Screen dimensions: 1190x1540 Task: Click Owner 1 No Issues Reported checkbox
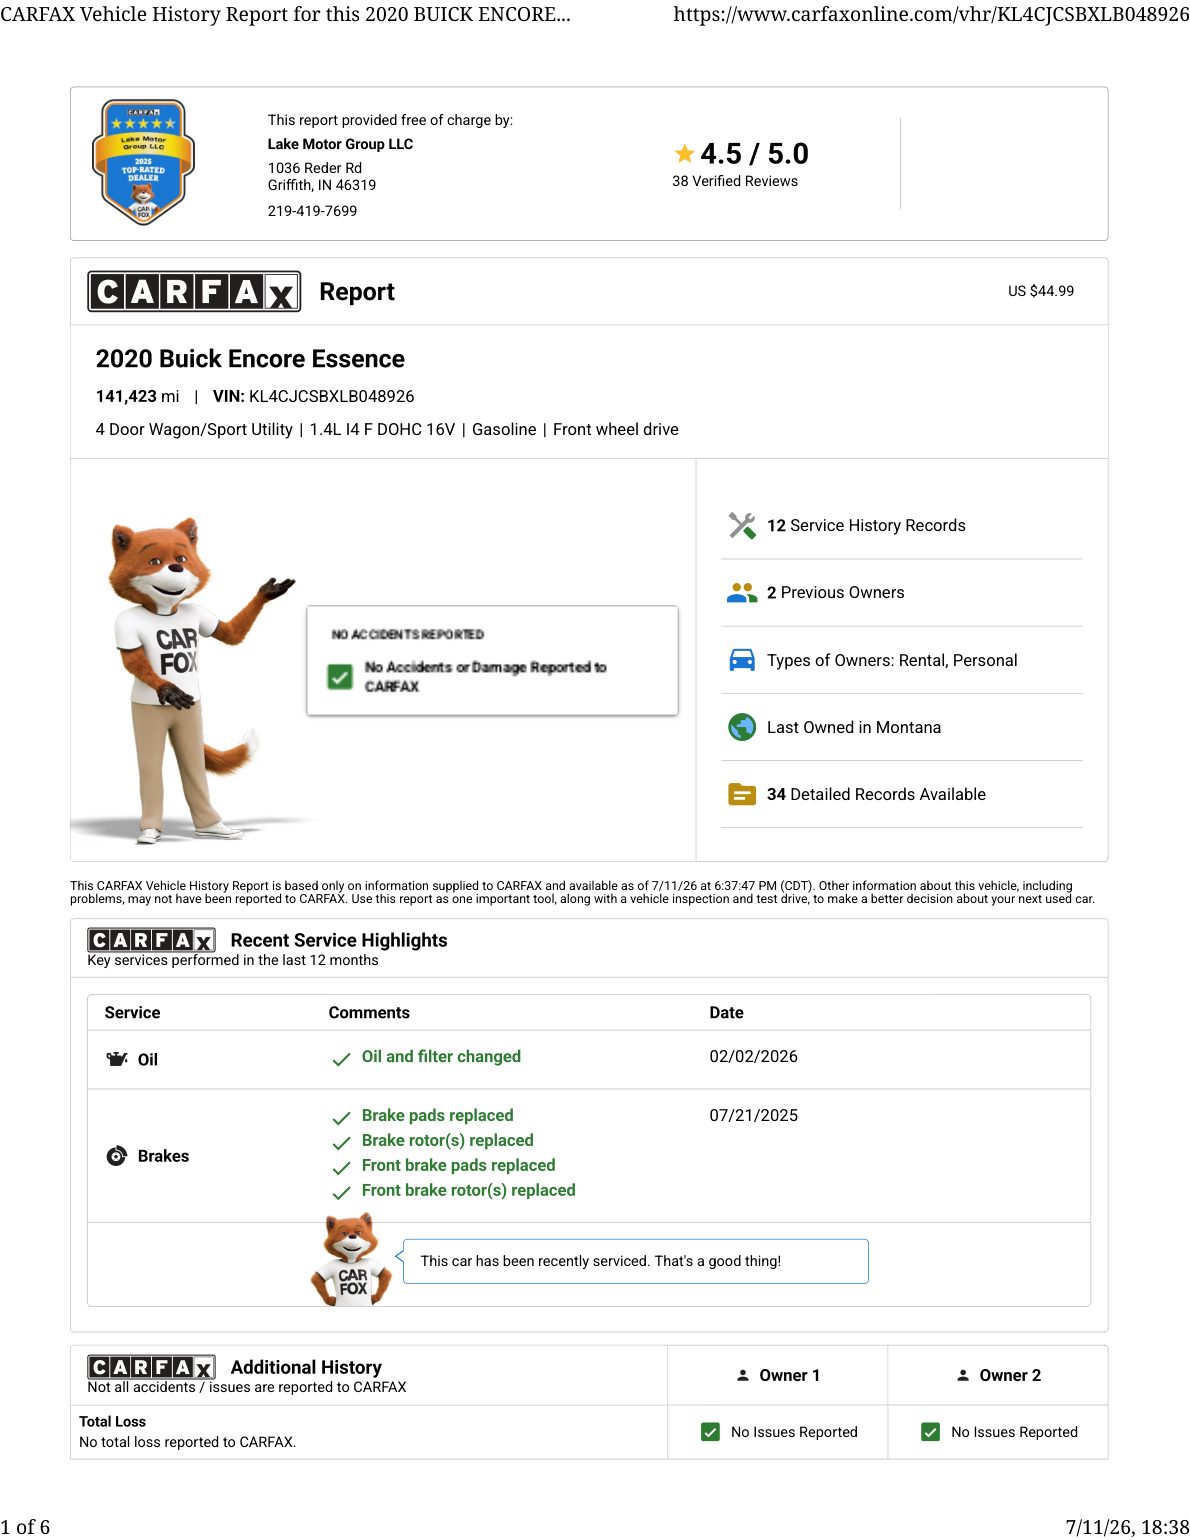pos(711,1432)
